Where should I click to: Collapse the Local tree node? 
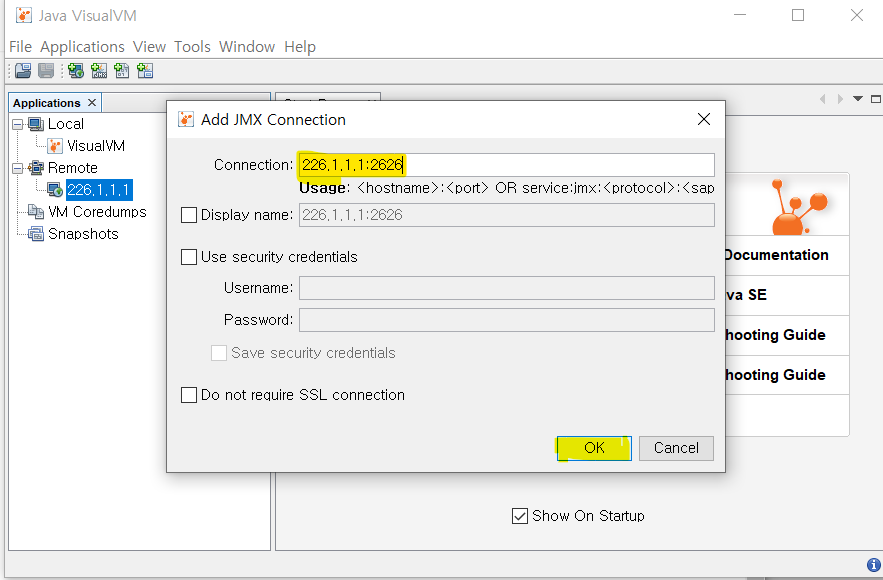tap(17, 124)
